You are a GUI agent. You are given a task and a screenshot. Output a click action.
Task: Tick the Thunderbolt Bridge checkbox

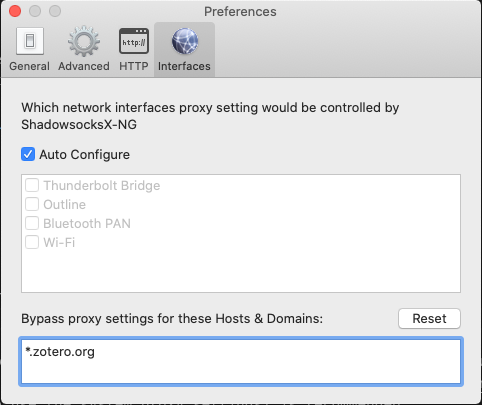click(32, 185)
